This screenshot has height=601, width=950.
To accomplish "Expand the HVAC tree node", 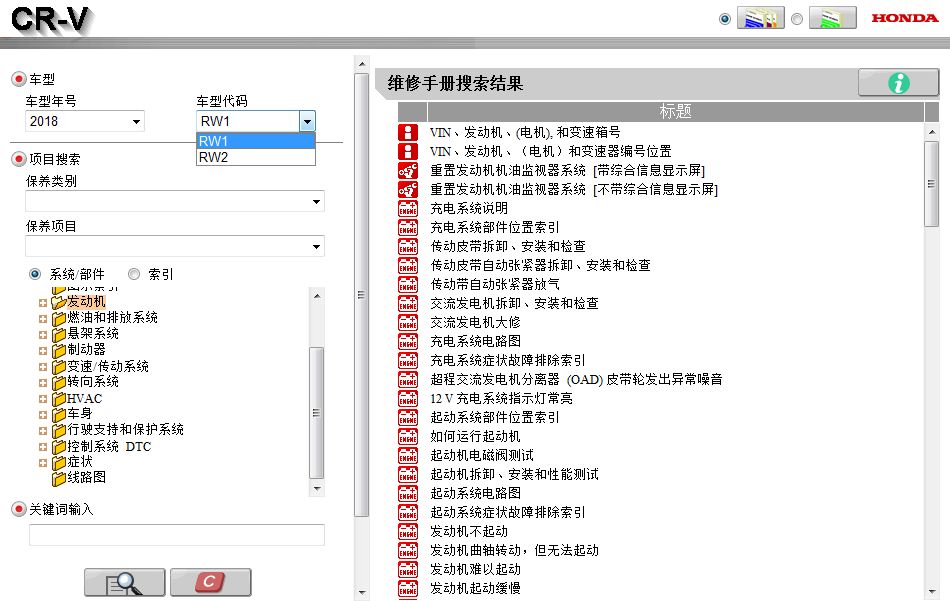I will (x=42, y=399).
